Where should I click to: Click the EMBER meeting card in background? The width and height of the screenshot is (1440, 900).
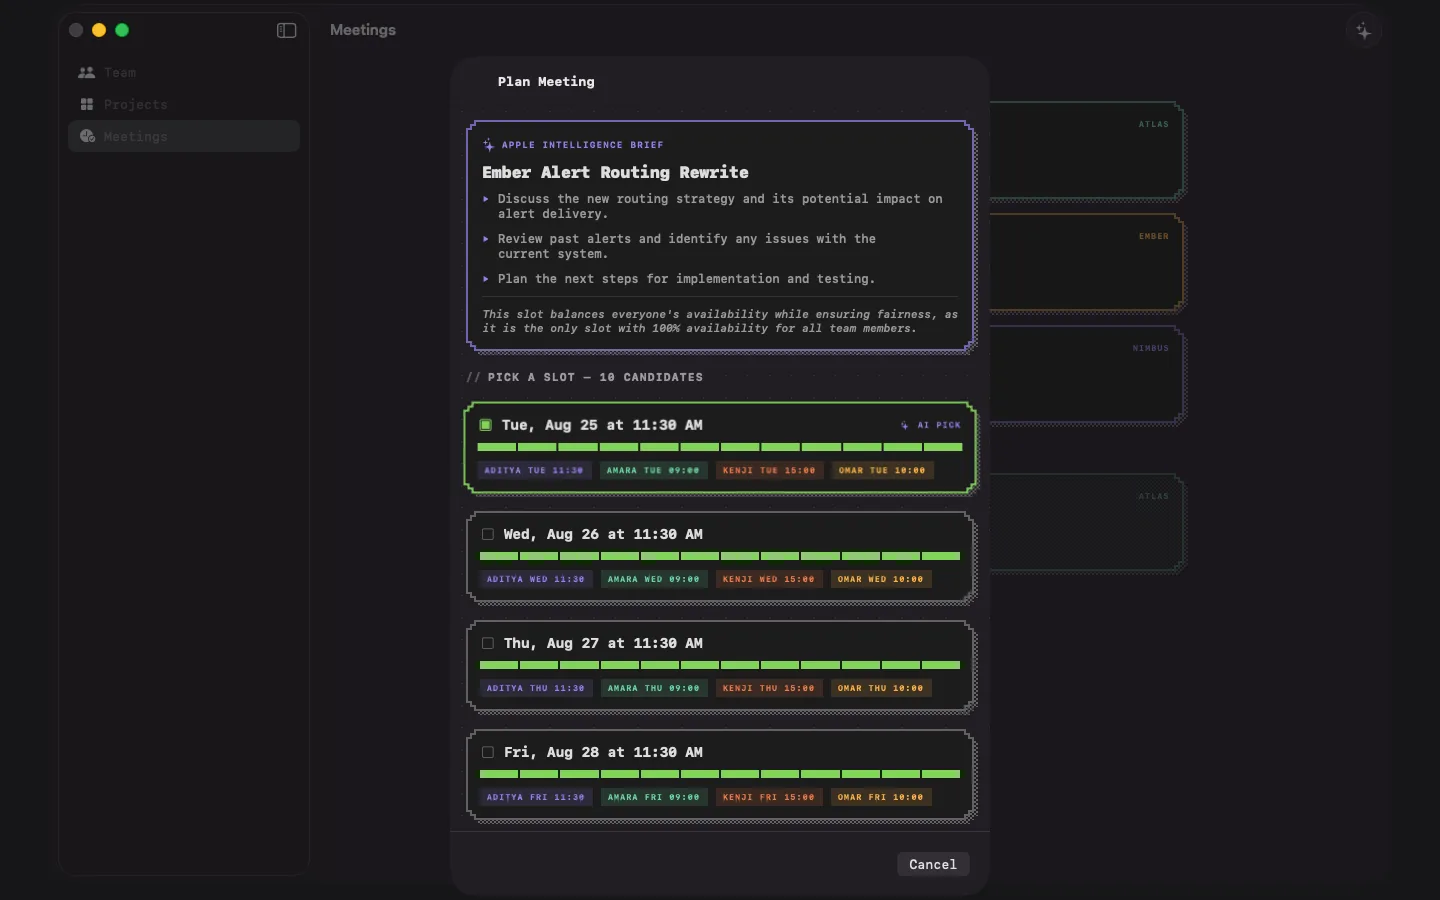1087,263
